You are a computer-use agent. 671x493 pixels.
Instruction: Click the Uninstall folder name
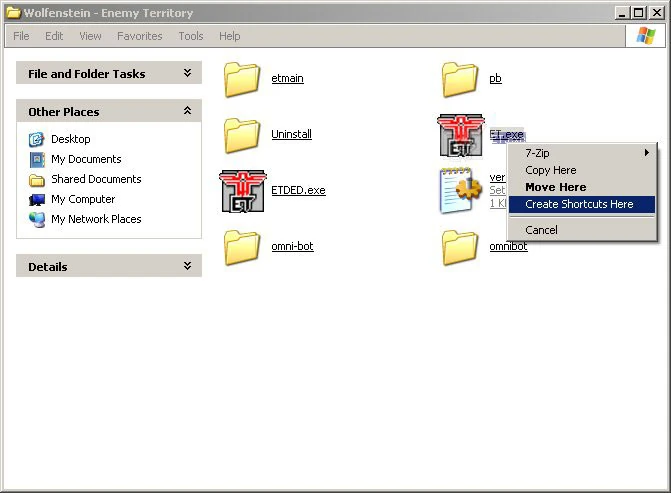(x=291, y=134)
